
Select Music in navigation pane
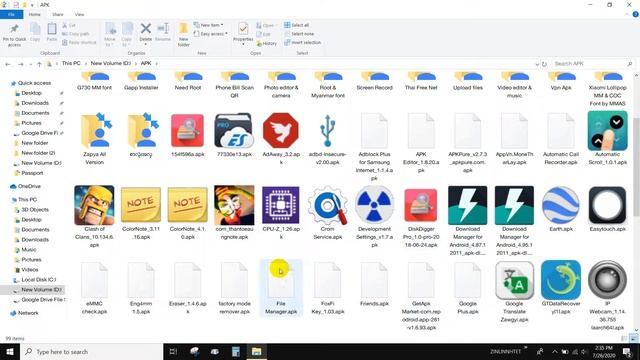tap(29, 249)
